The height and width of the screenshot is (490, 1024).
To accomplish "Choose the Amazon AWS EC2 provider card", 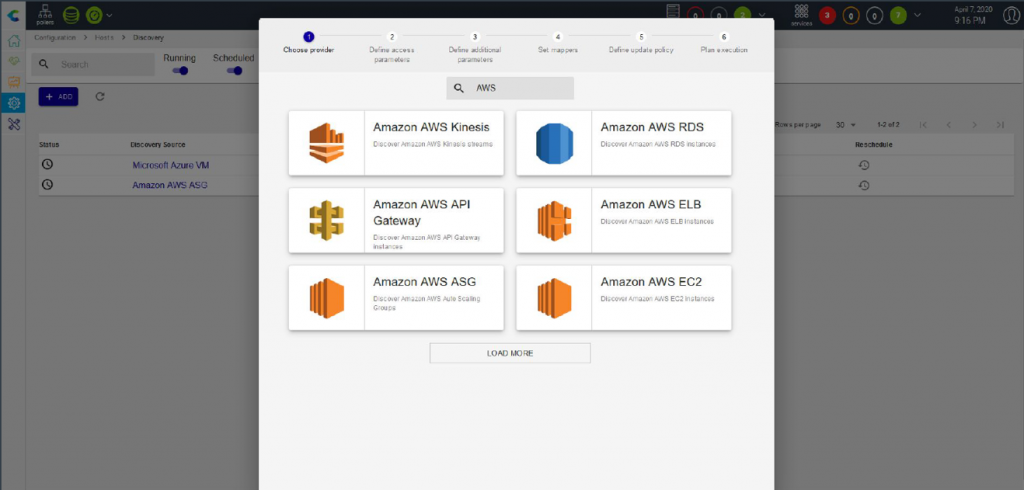I will [624, 298].
